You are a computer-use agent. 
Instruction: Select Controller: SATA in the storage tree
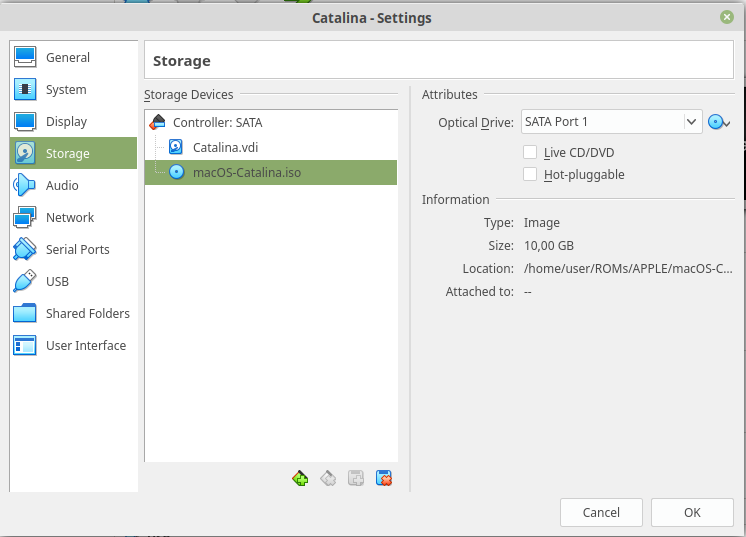tap(217, 122)
